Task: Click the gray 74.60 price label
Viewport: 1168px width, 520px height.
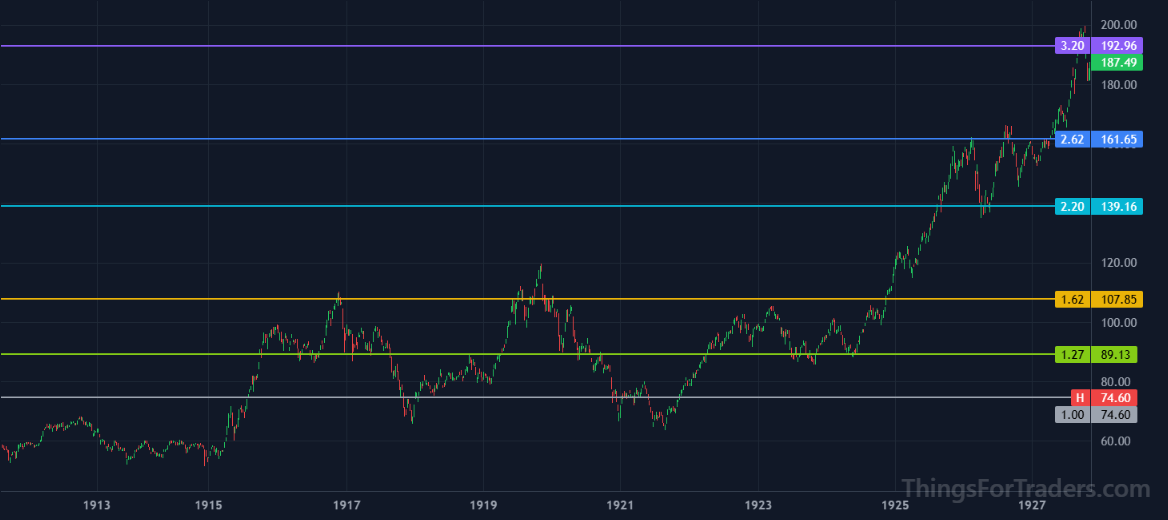Action: (x=1114, y=415)
